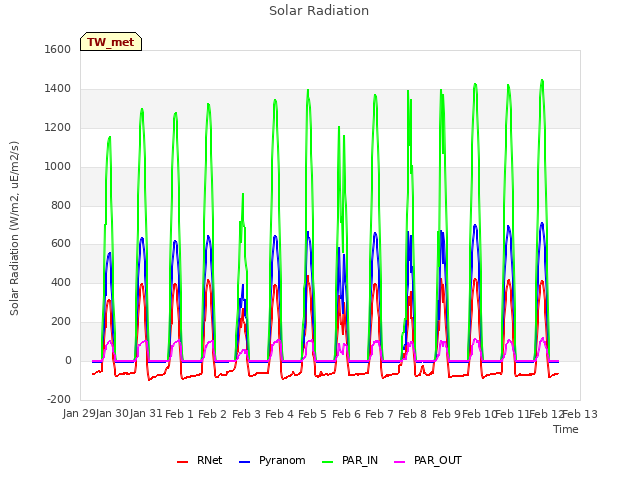
Task: Click the Jan 29 x-axis label
Action: [x=79, y=414]
